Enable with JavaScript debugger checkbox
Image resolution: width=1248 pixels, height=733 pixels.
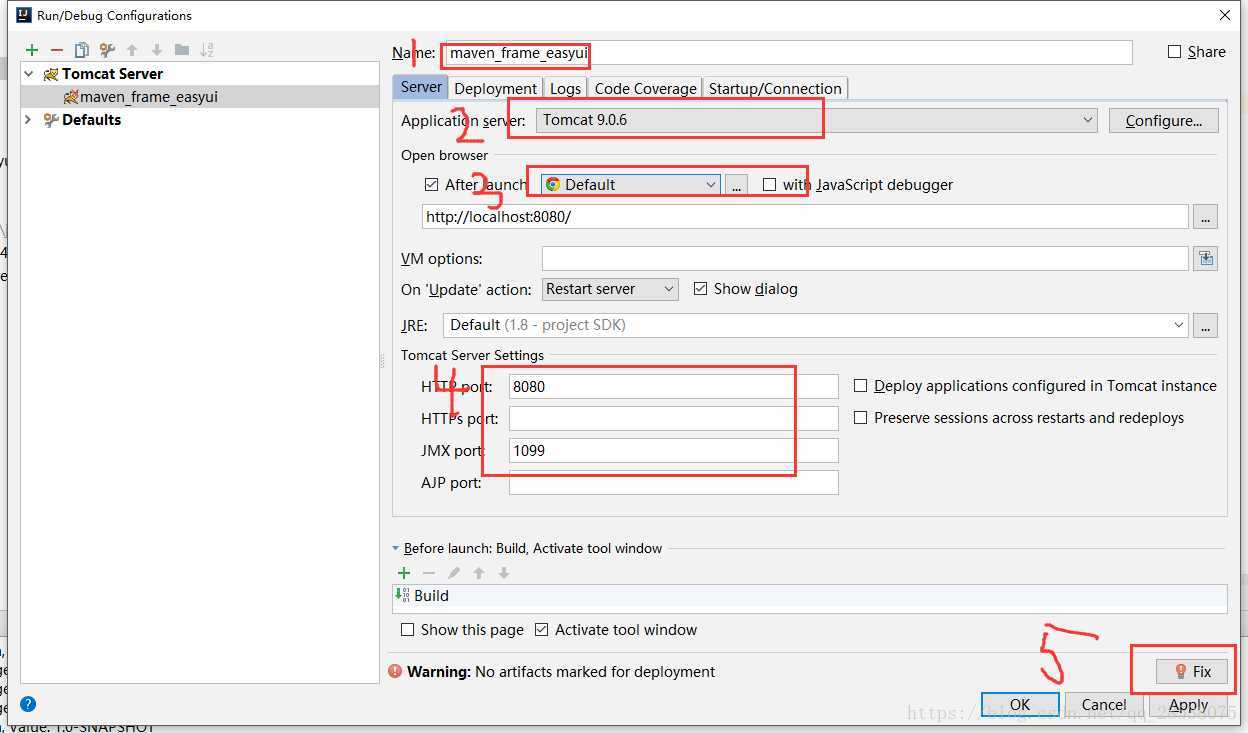(769, 185)
